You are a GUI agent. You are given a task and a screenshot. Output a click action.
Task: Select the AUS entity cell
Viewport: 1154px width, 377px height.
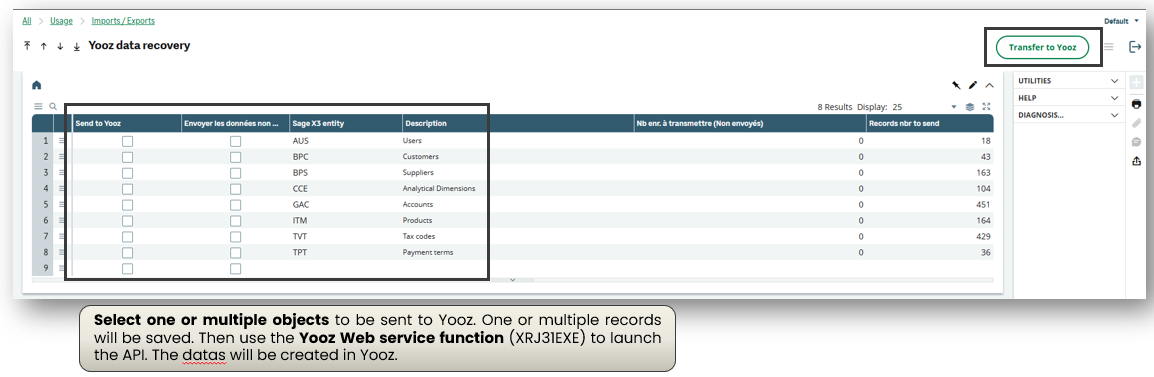tap(346, 141)
